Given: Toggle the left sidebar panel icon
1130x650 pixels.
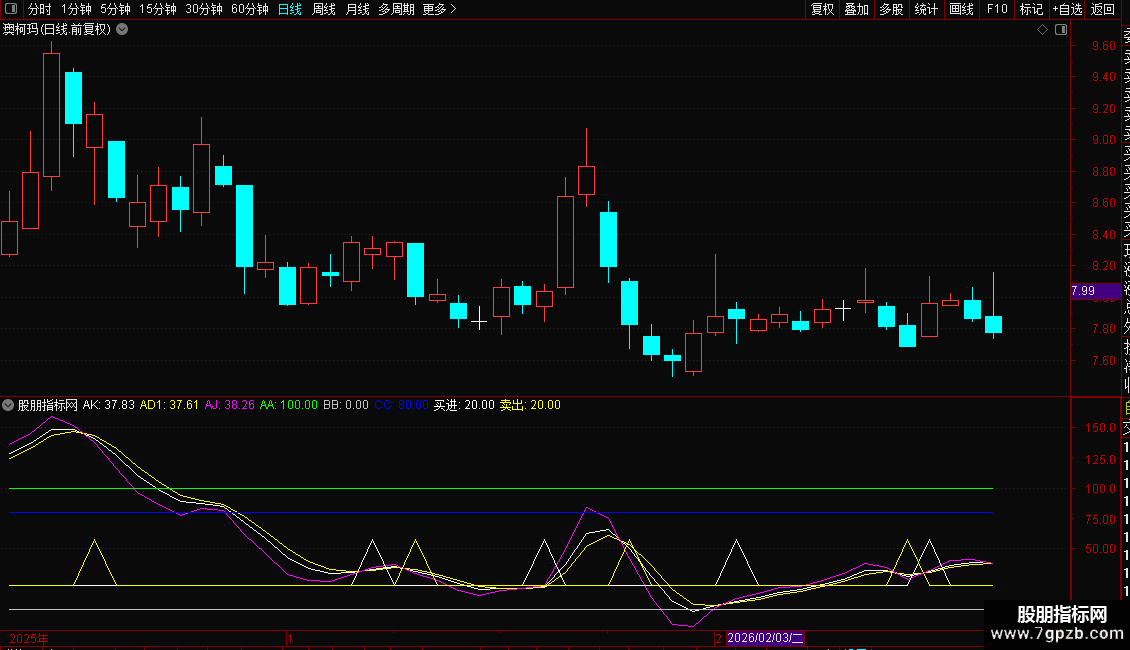Looking at the screenshot, I should (12, 9).
